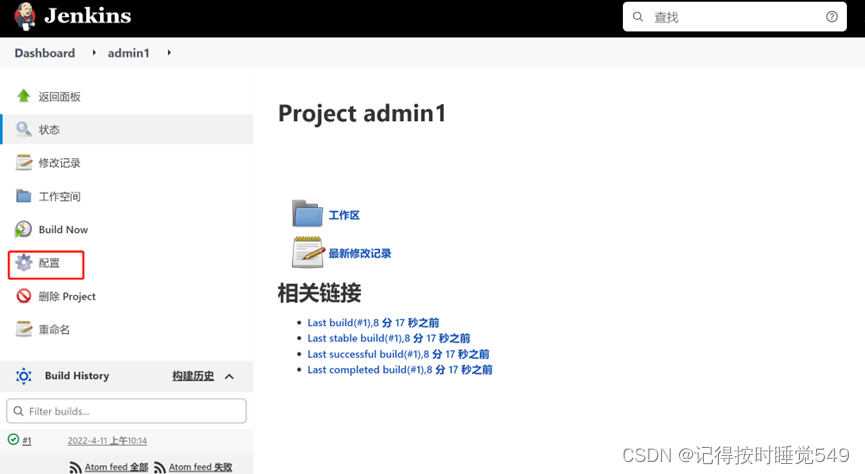Viewport: 865px width, 474px height.
Task: Click the folder 工作空间 icon
Action: coord(24,196)
